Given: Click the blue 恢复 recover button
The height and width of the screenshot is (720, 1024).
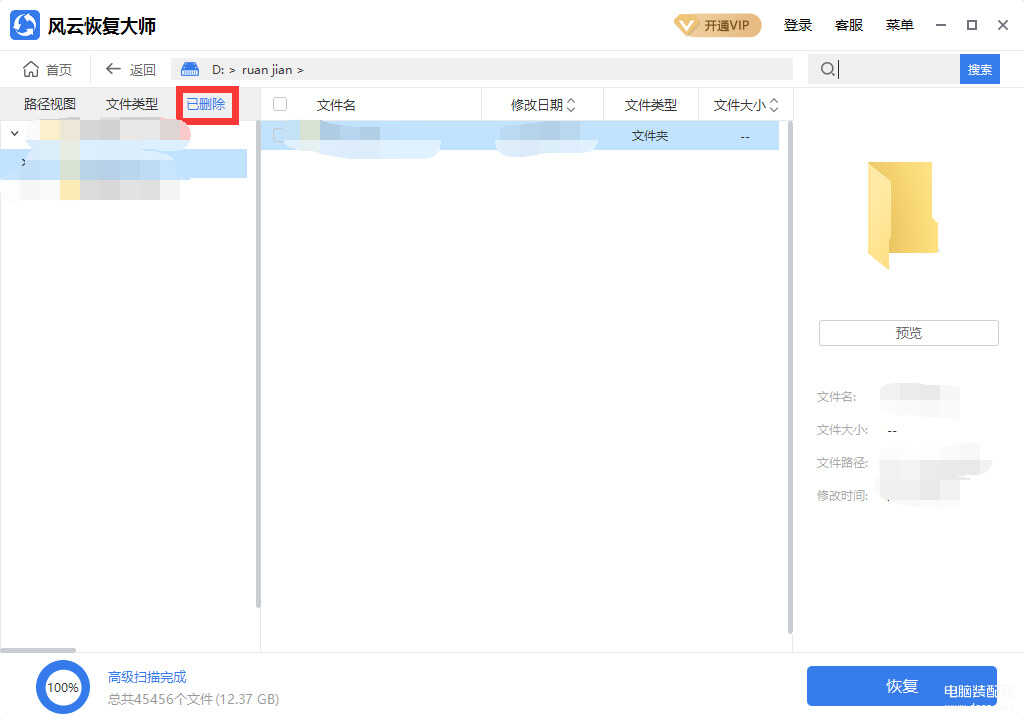Looking at the screenshot, I should click(x=902, y=685).
